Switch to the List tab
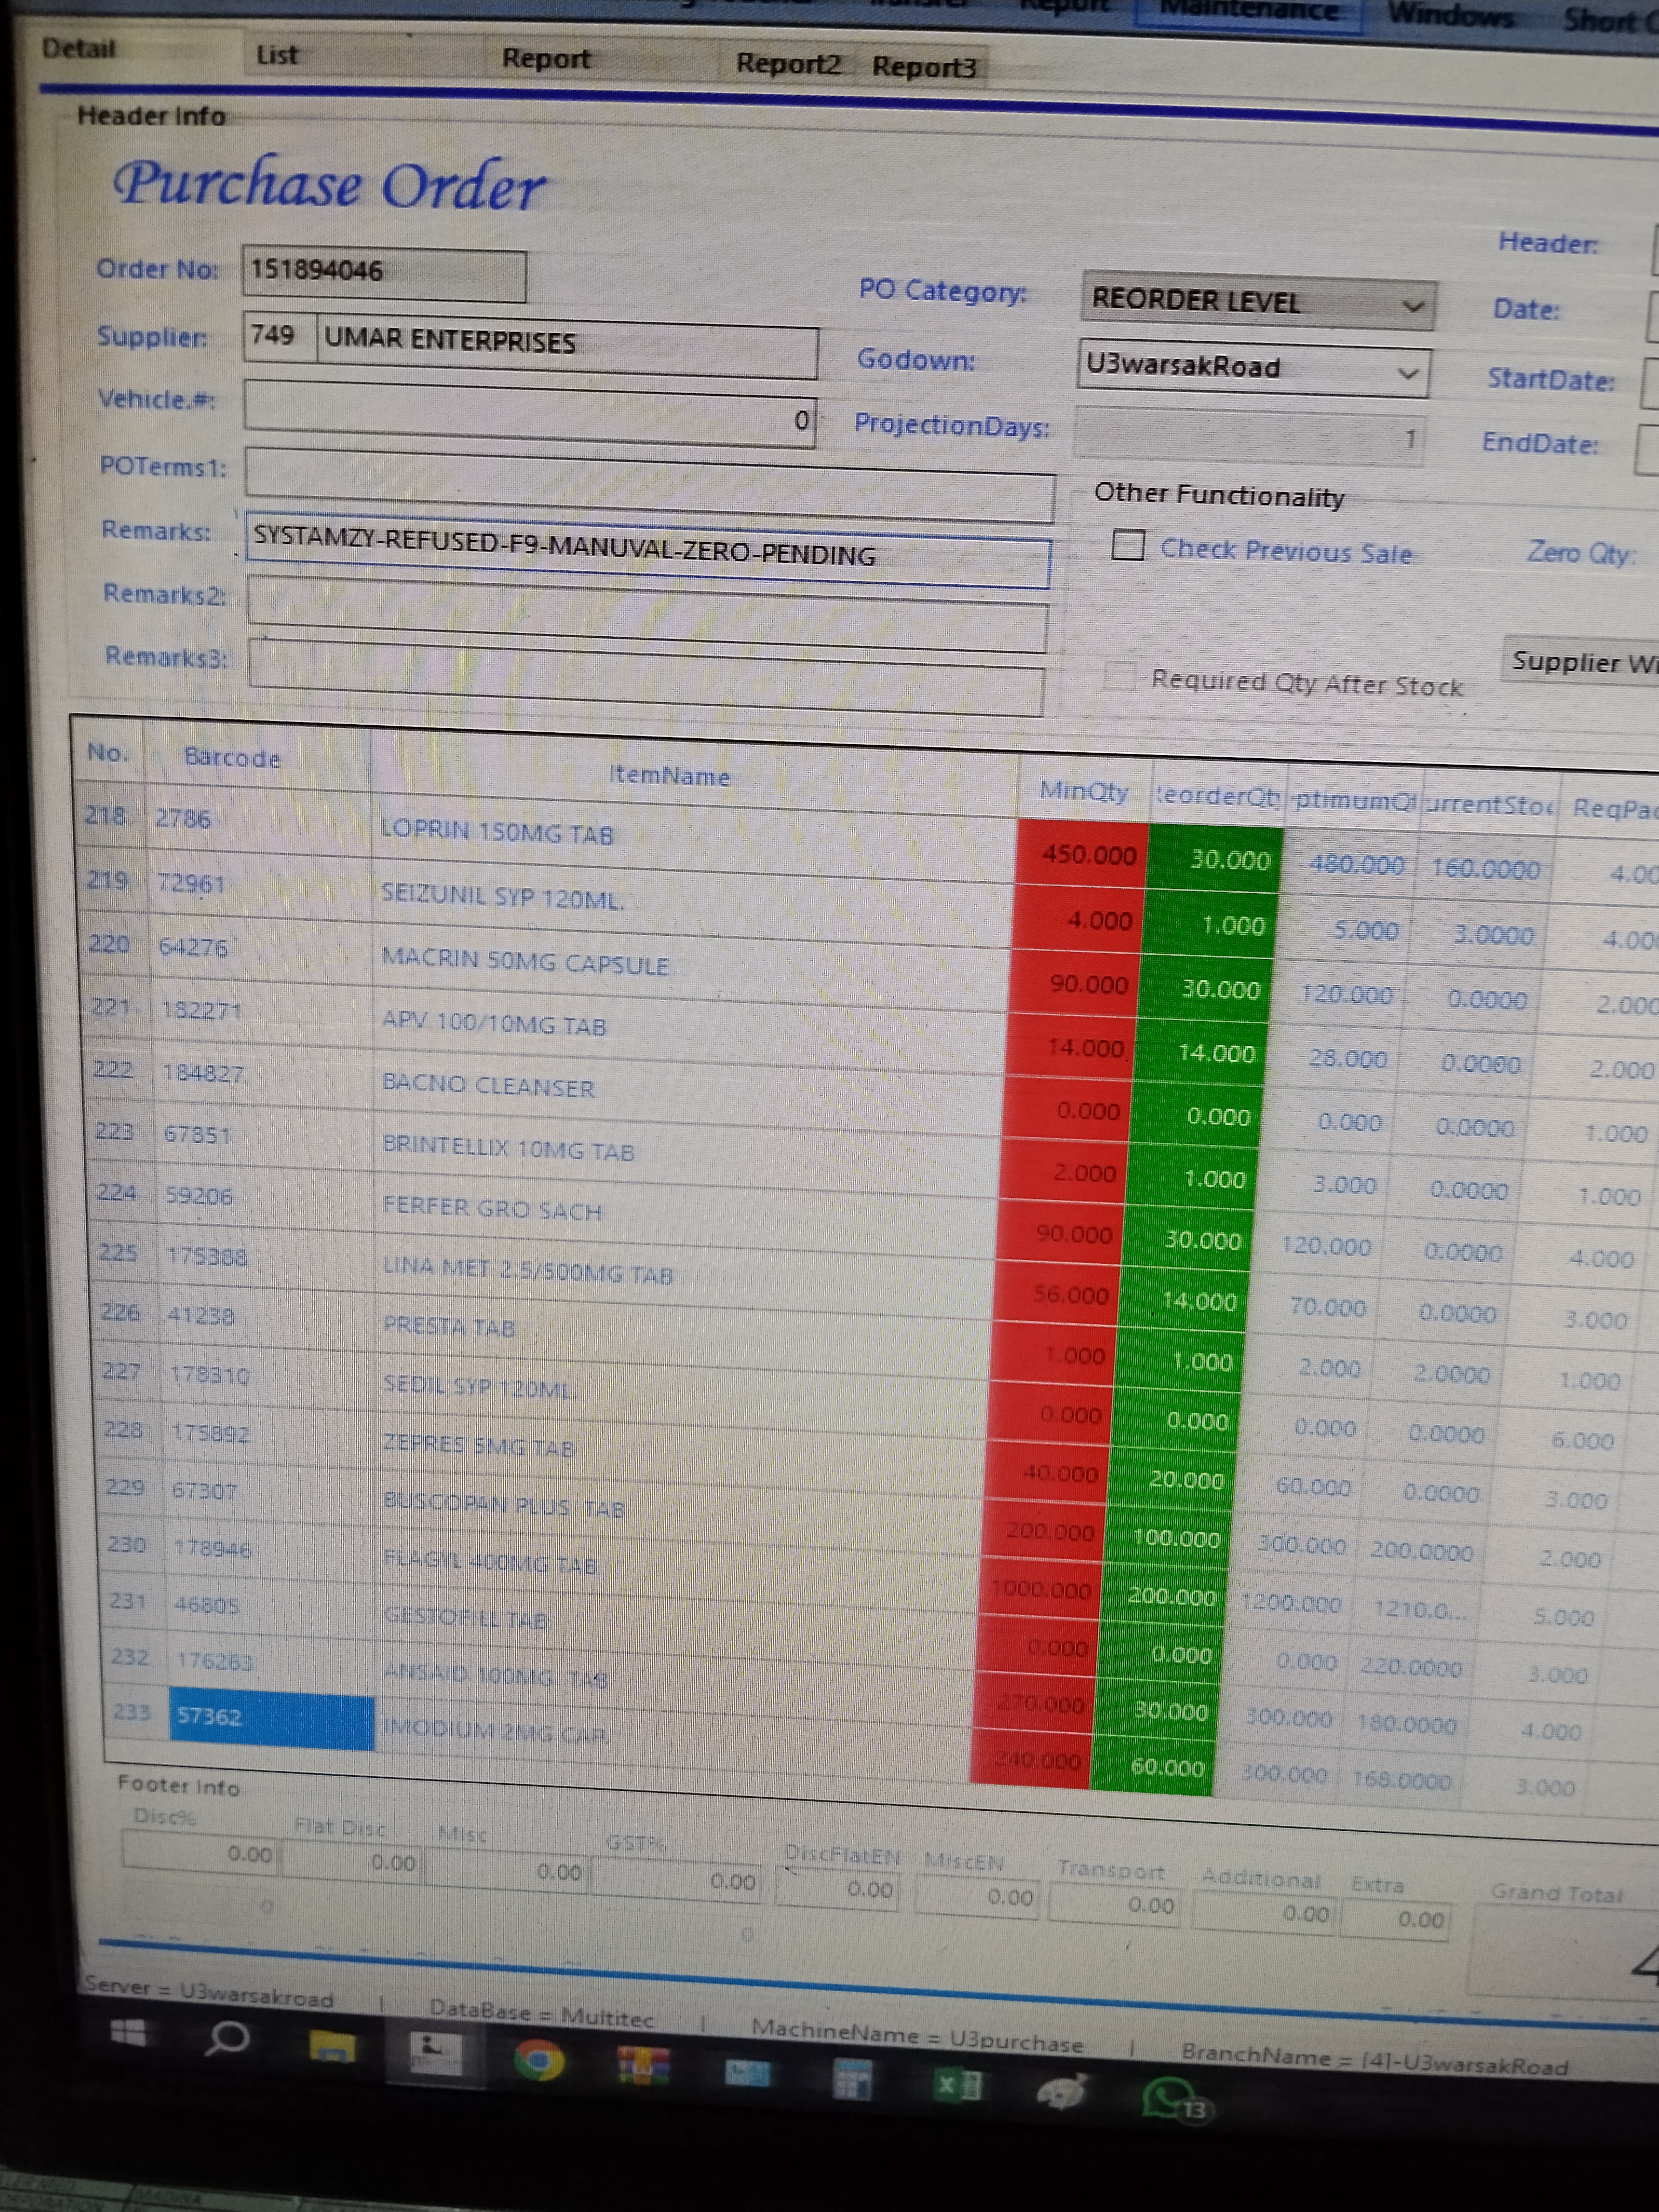This screenshot has width=1659, height=2212. pos(277,55)
